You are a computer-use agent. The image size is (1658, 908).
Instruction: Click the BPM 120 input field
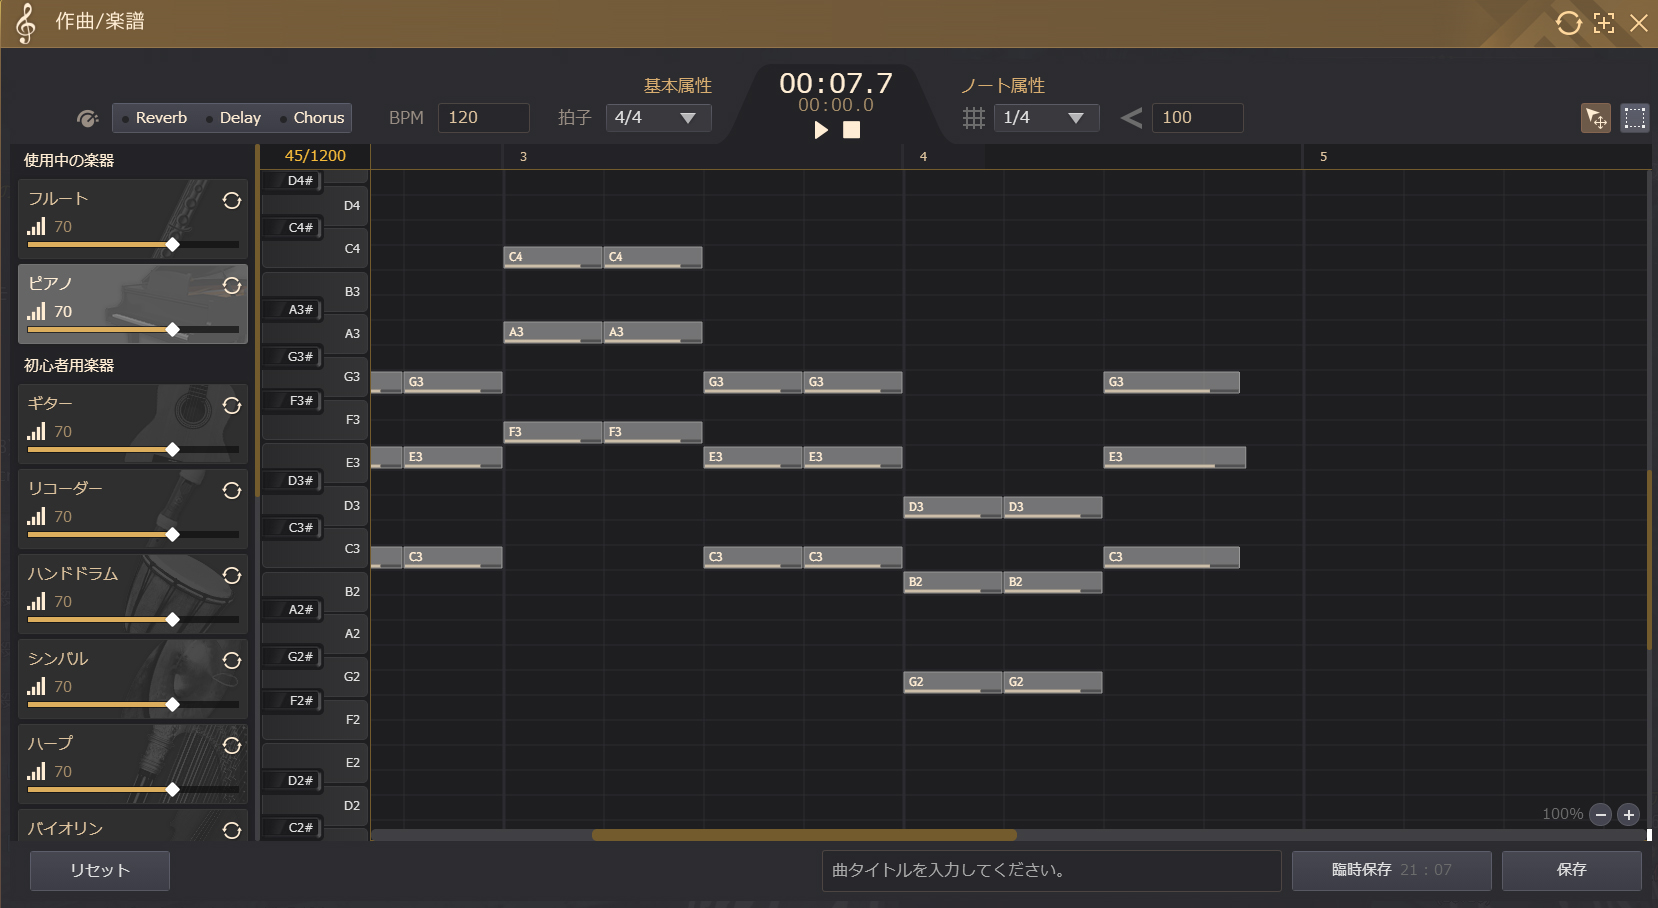484,118
